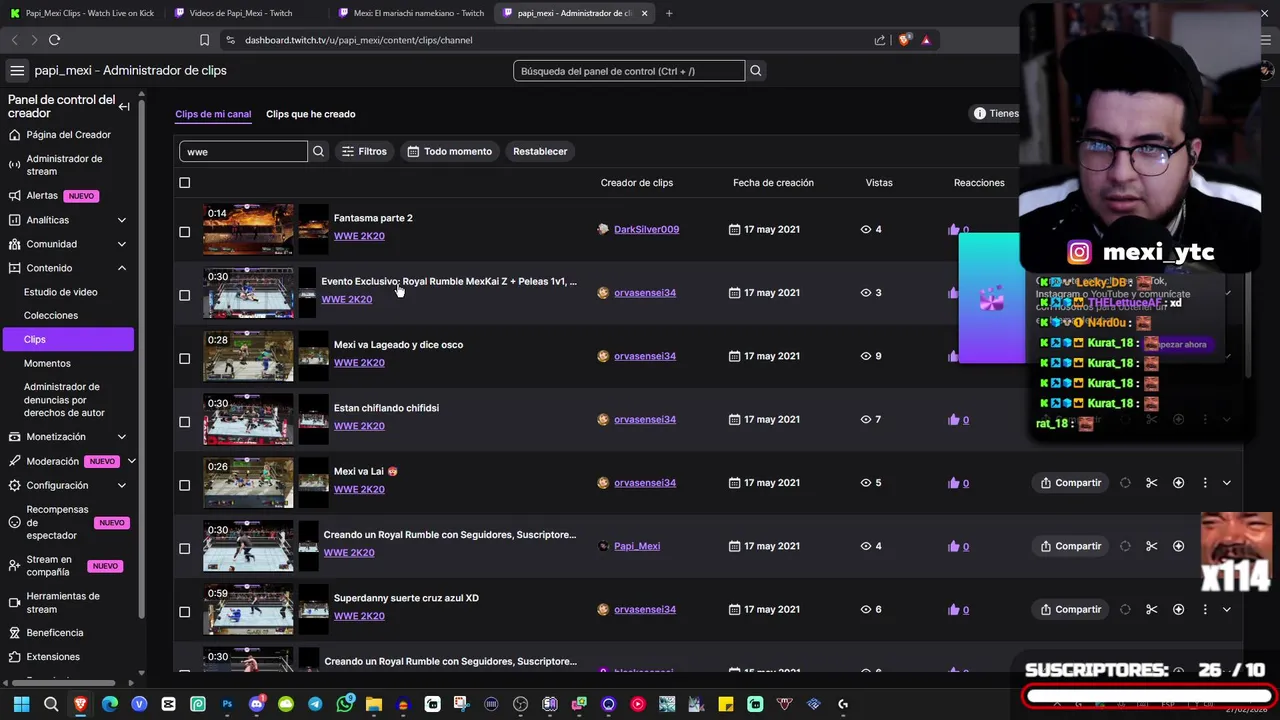Image resolution: width=1280 pixels, height=720 pixels.
Task: Click the star-circle icon in Superdanny row
Action: (1178, 609)
